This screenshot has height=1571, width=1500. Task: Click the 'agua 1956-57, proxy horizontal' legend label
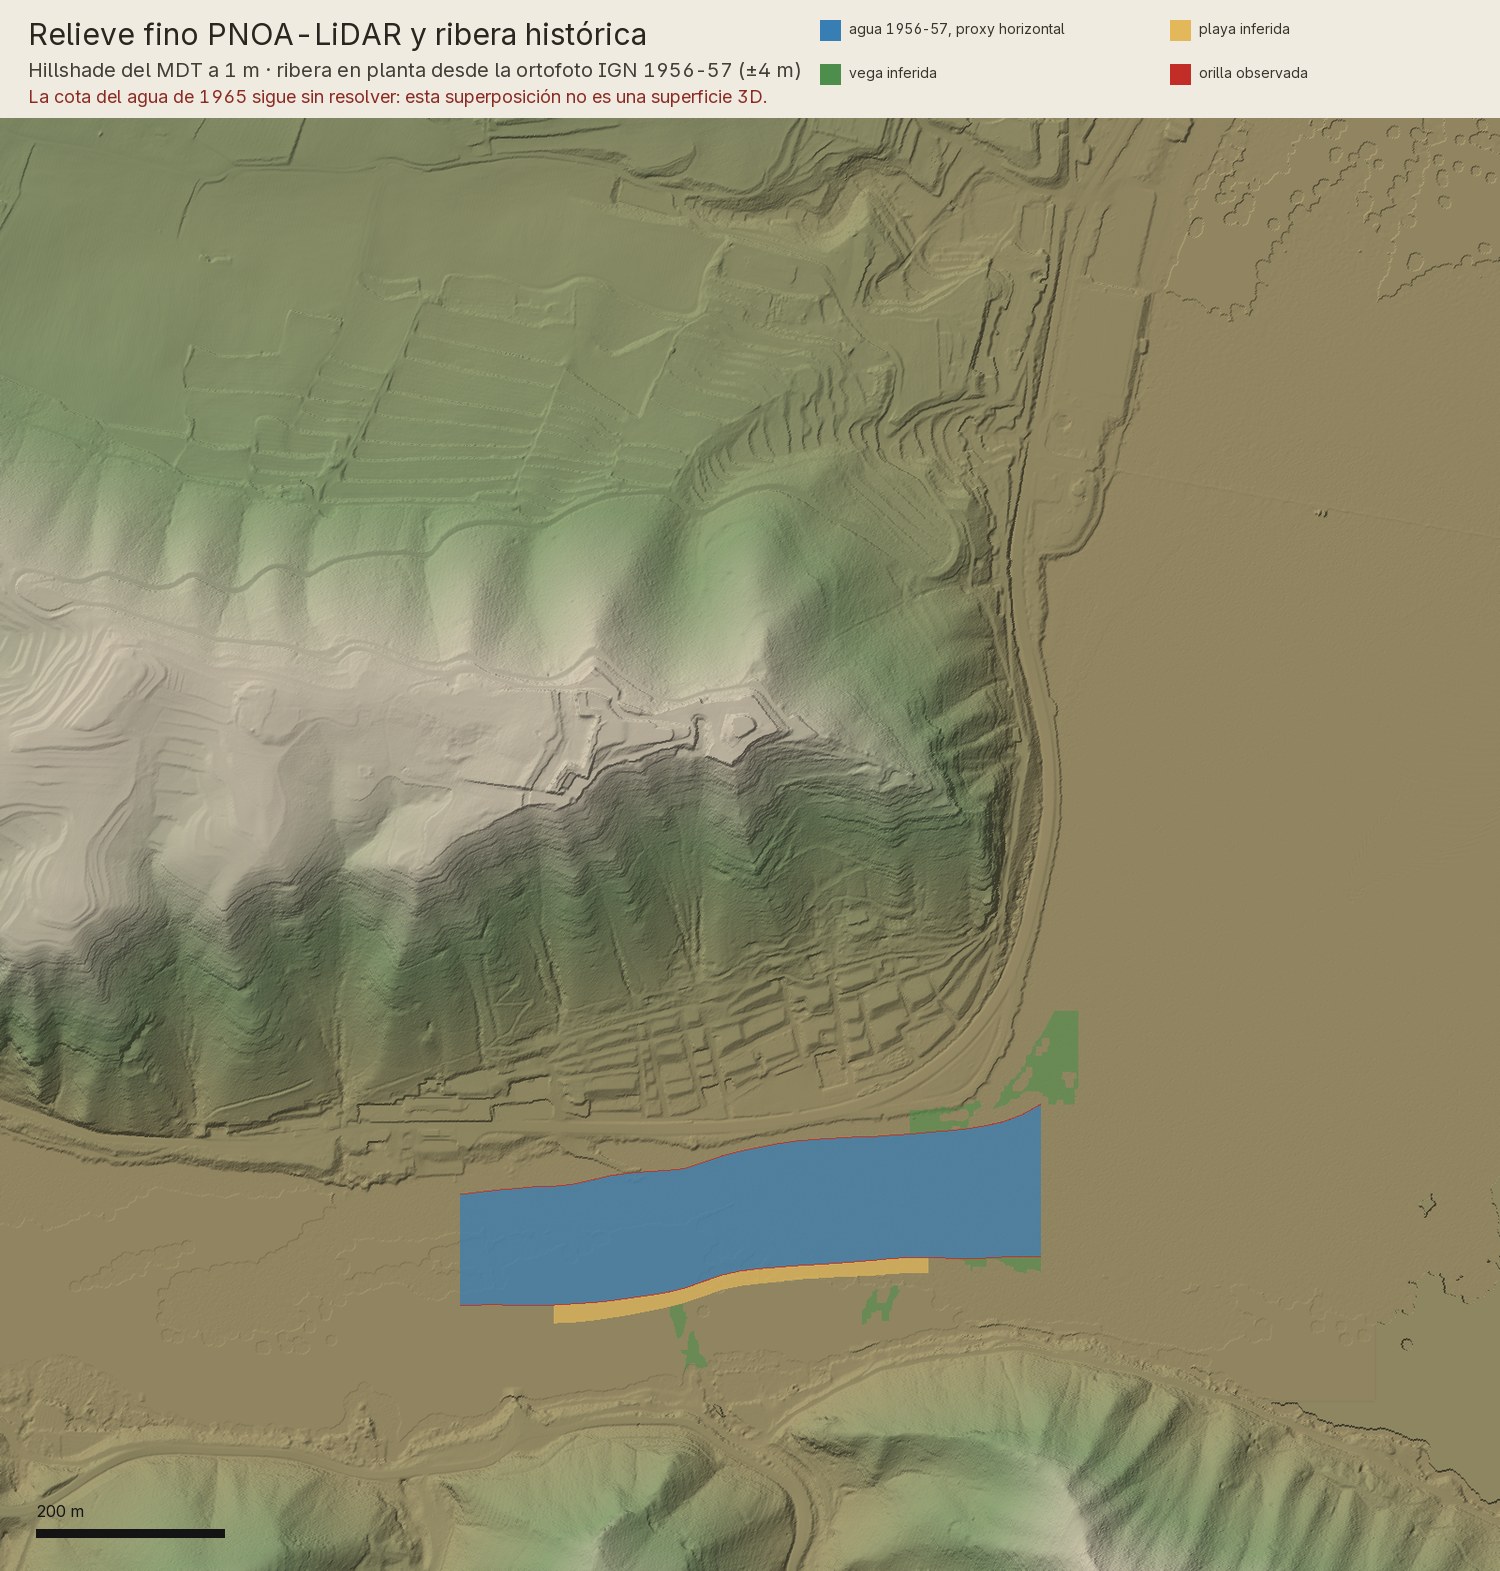[x=956, y=30]
